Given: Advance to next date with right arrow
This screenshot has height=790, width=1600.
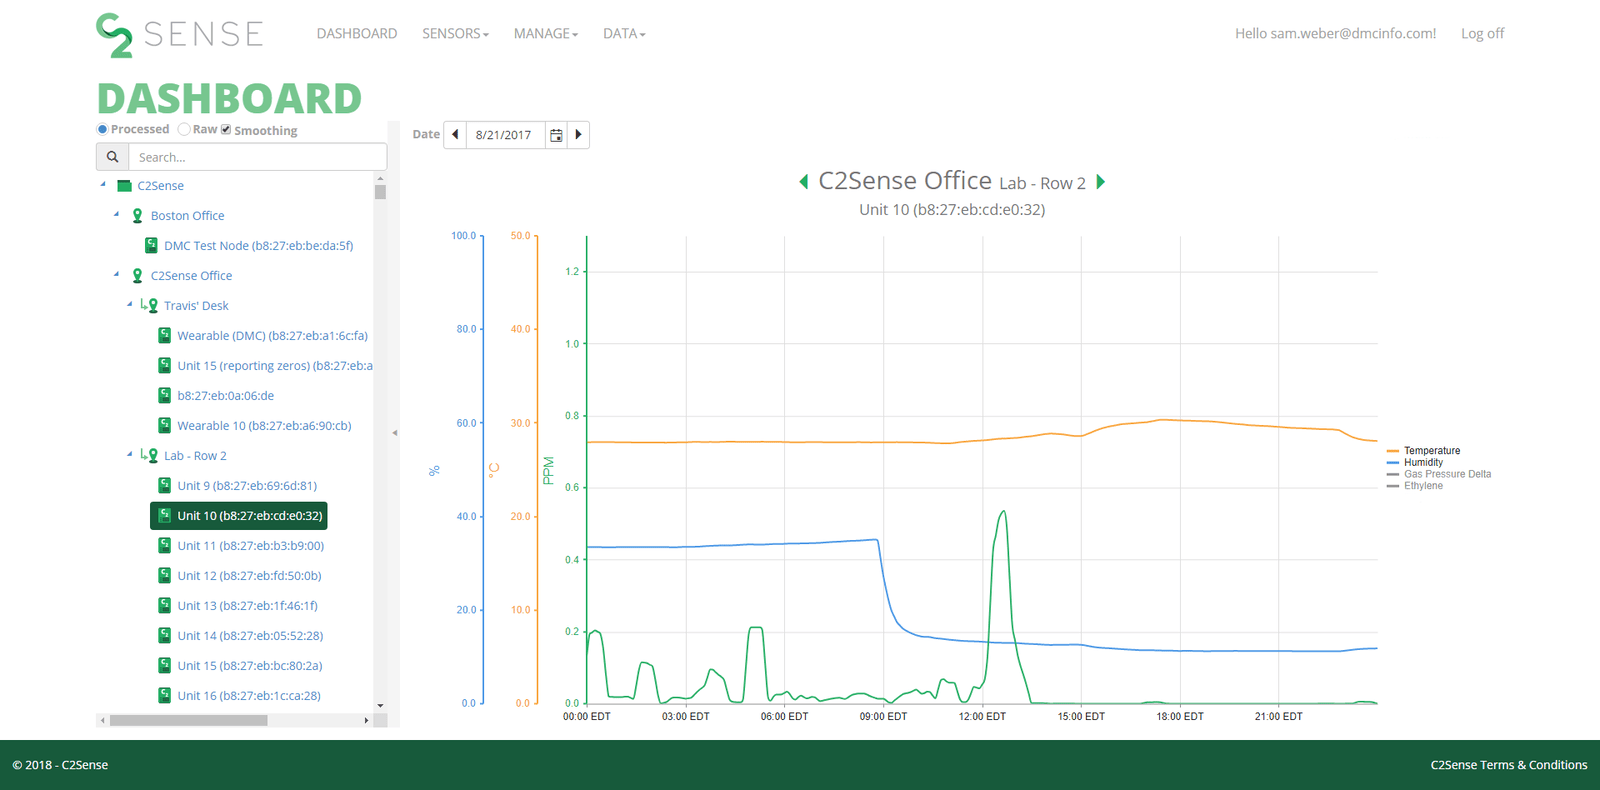Looking at the screenshot, I should point(578,135).
